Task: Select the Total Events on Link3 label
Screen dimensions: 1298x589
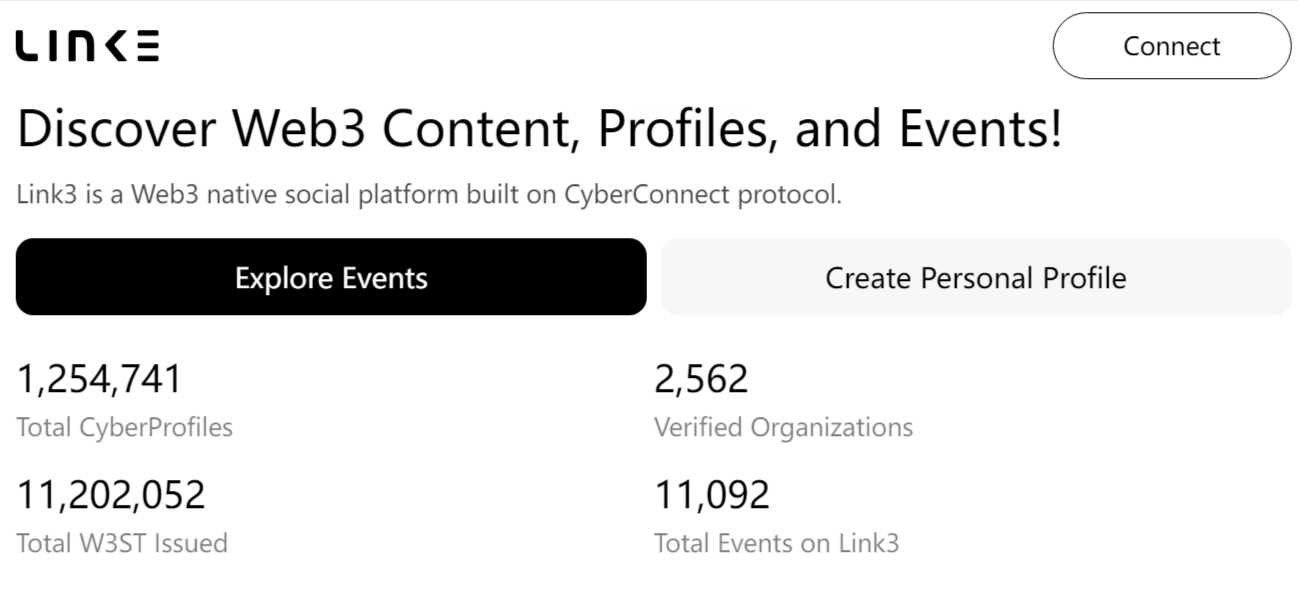Action: click(777, 544)
